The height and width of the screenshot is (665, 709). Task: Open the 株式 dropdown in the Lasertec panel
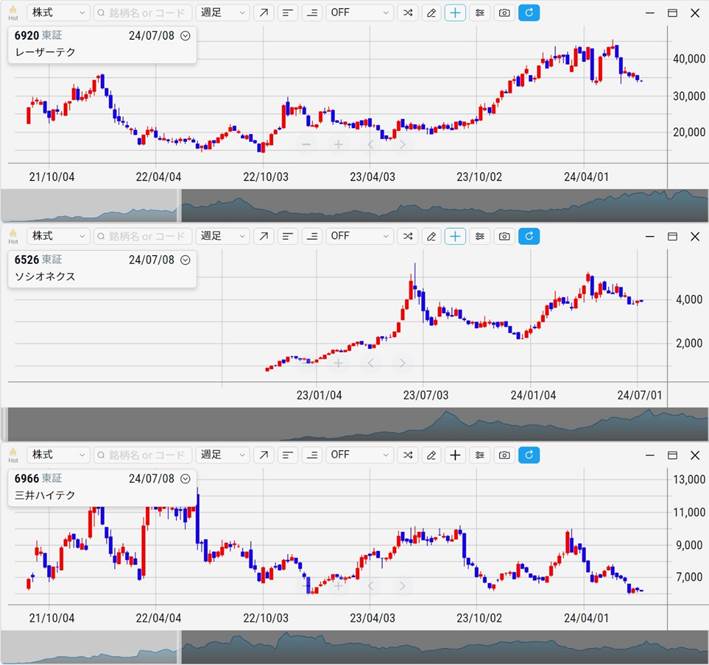point(57,13)
